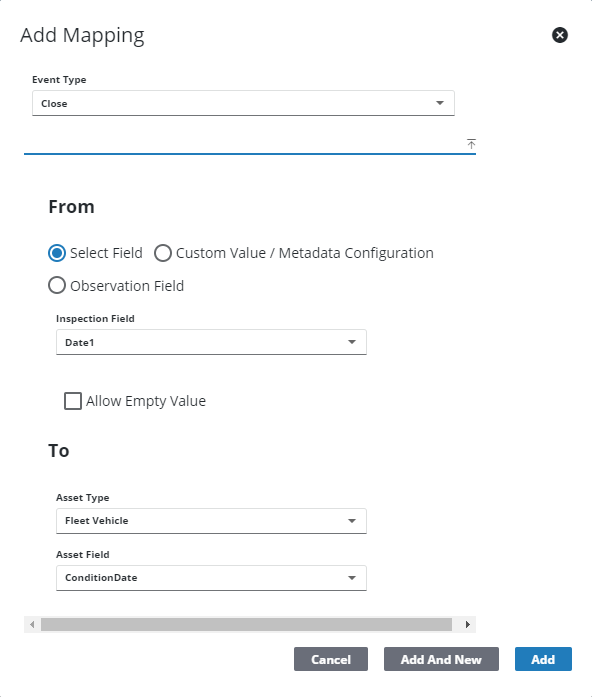Screen dimensions: 592x697
Task: Click the Add And New button
Action: 441,659
